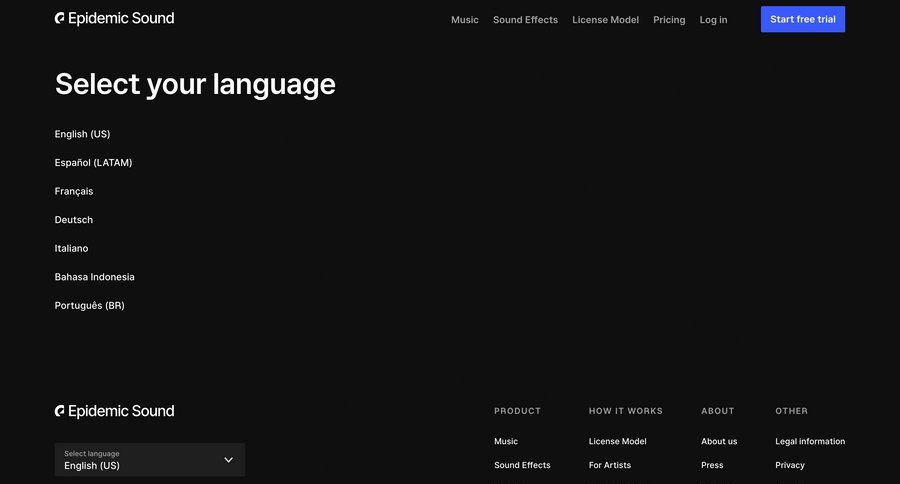Open Privacy footer link
This screenshot has width=900, height=484.
789,465
